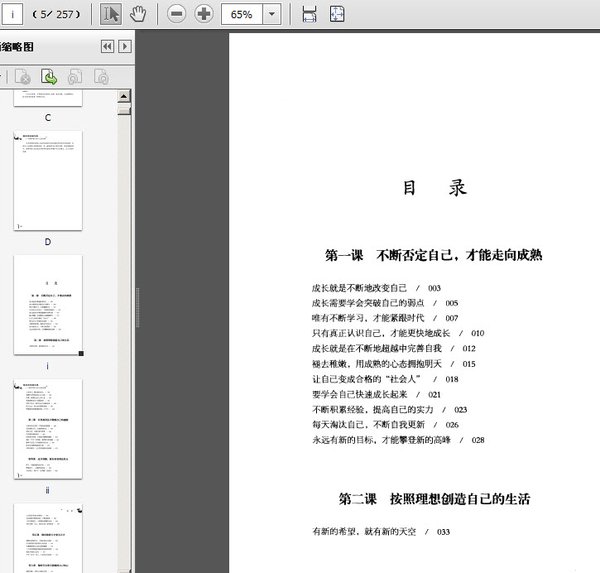Click entry 唯有不断学习，才能紧跟时代 / 007
This screenshot has height=573, width=600.
coord(385,318)
